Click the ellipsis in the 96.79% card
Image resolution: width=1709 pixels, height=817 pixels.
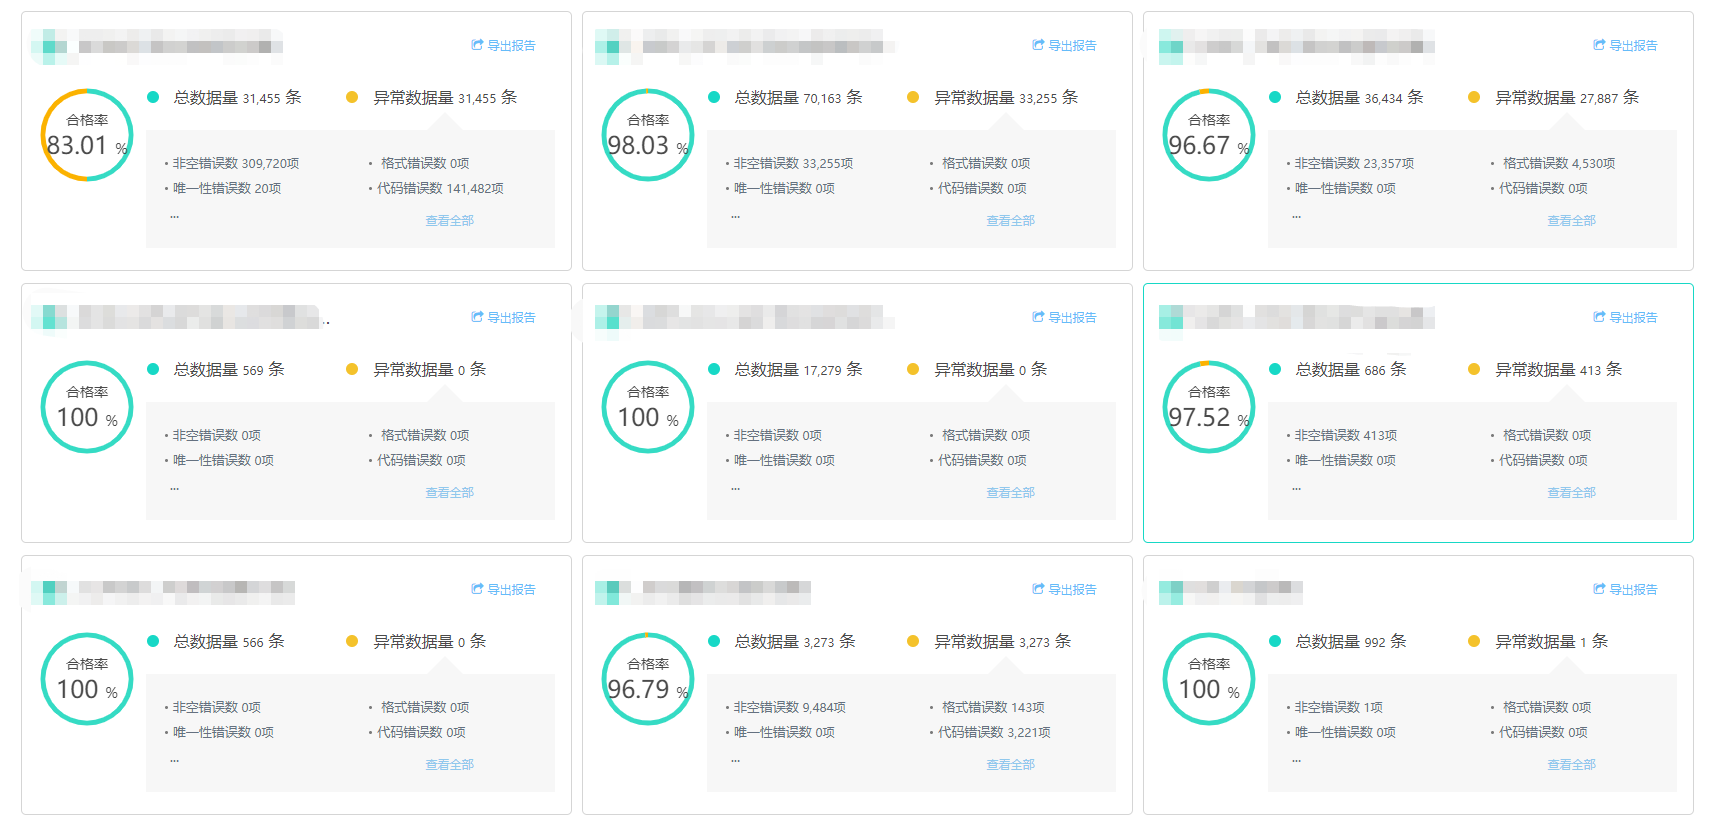coord(735,759)
